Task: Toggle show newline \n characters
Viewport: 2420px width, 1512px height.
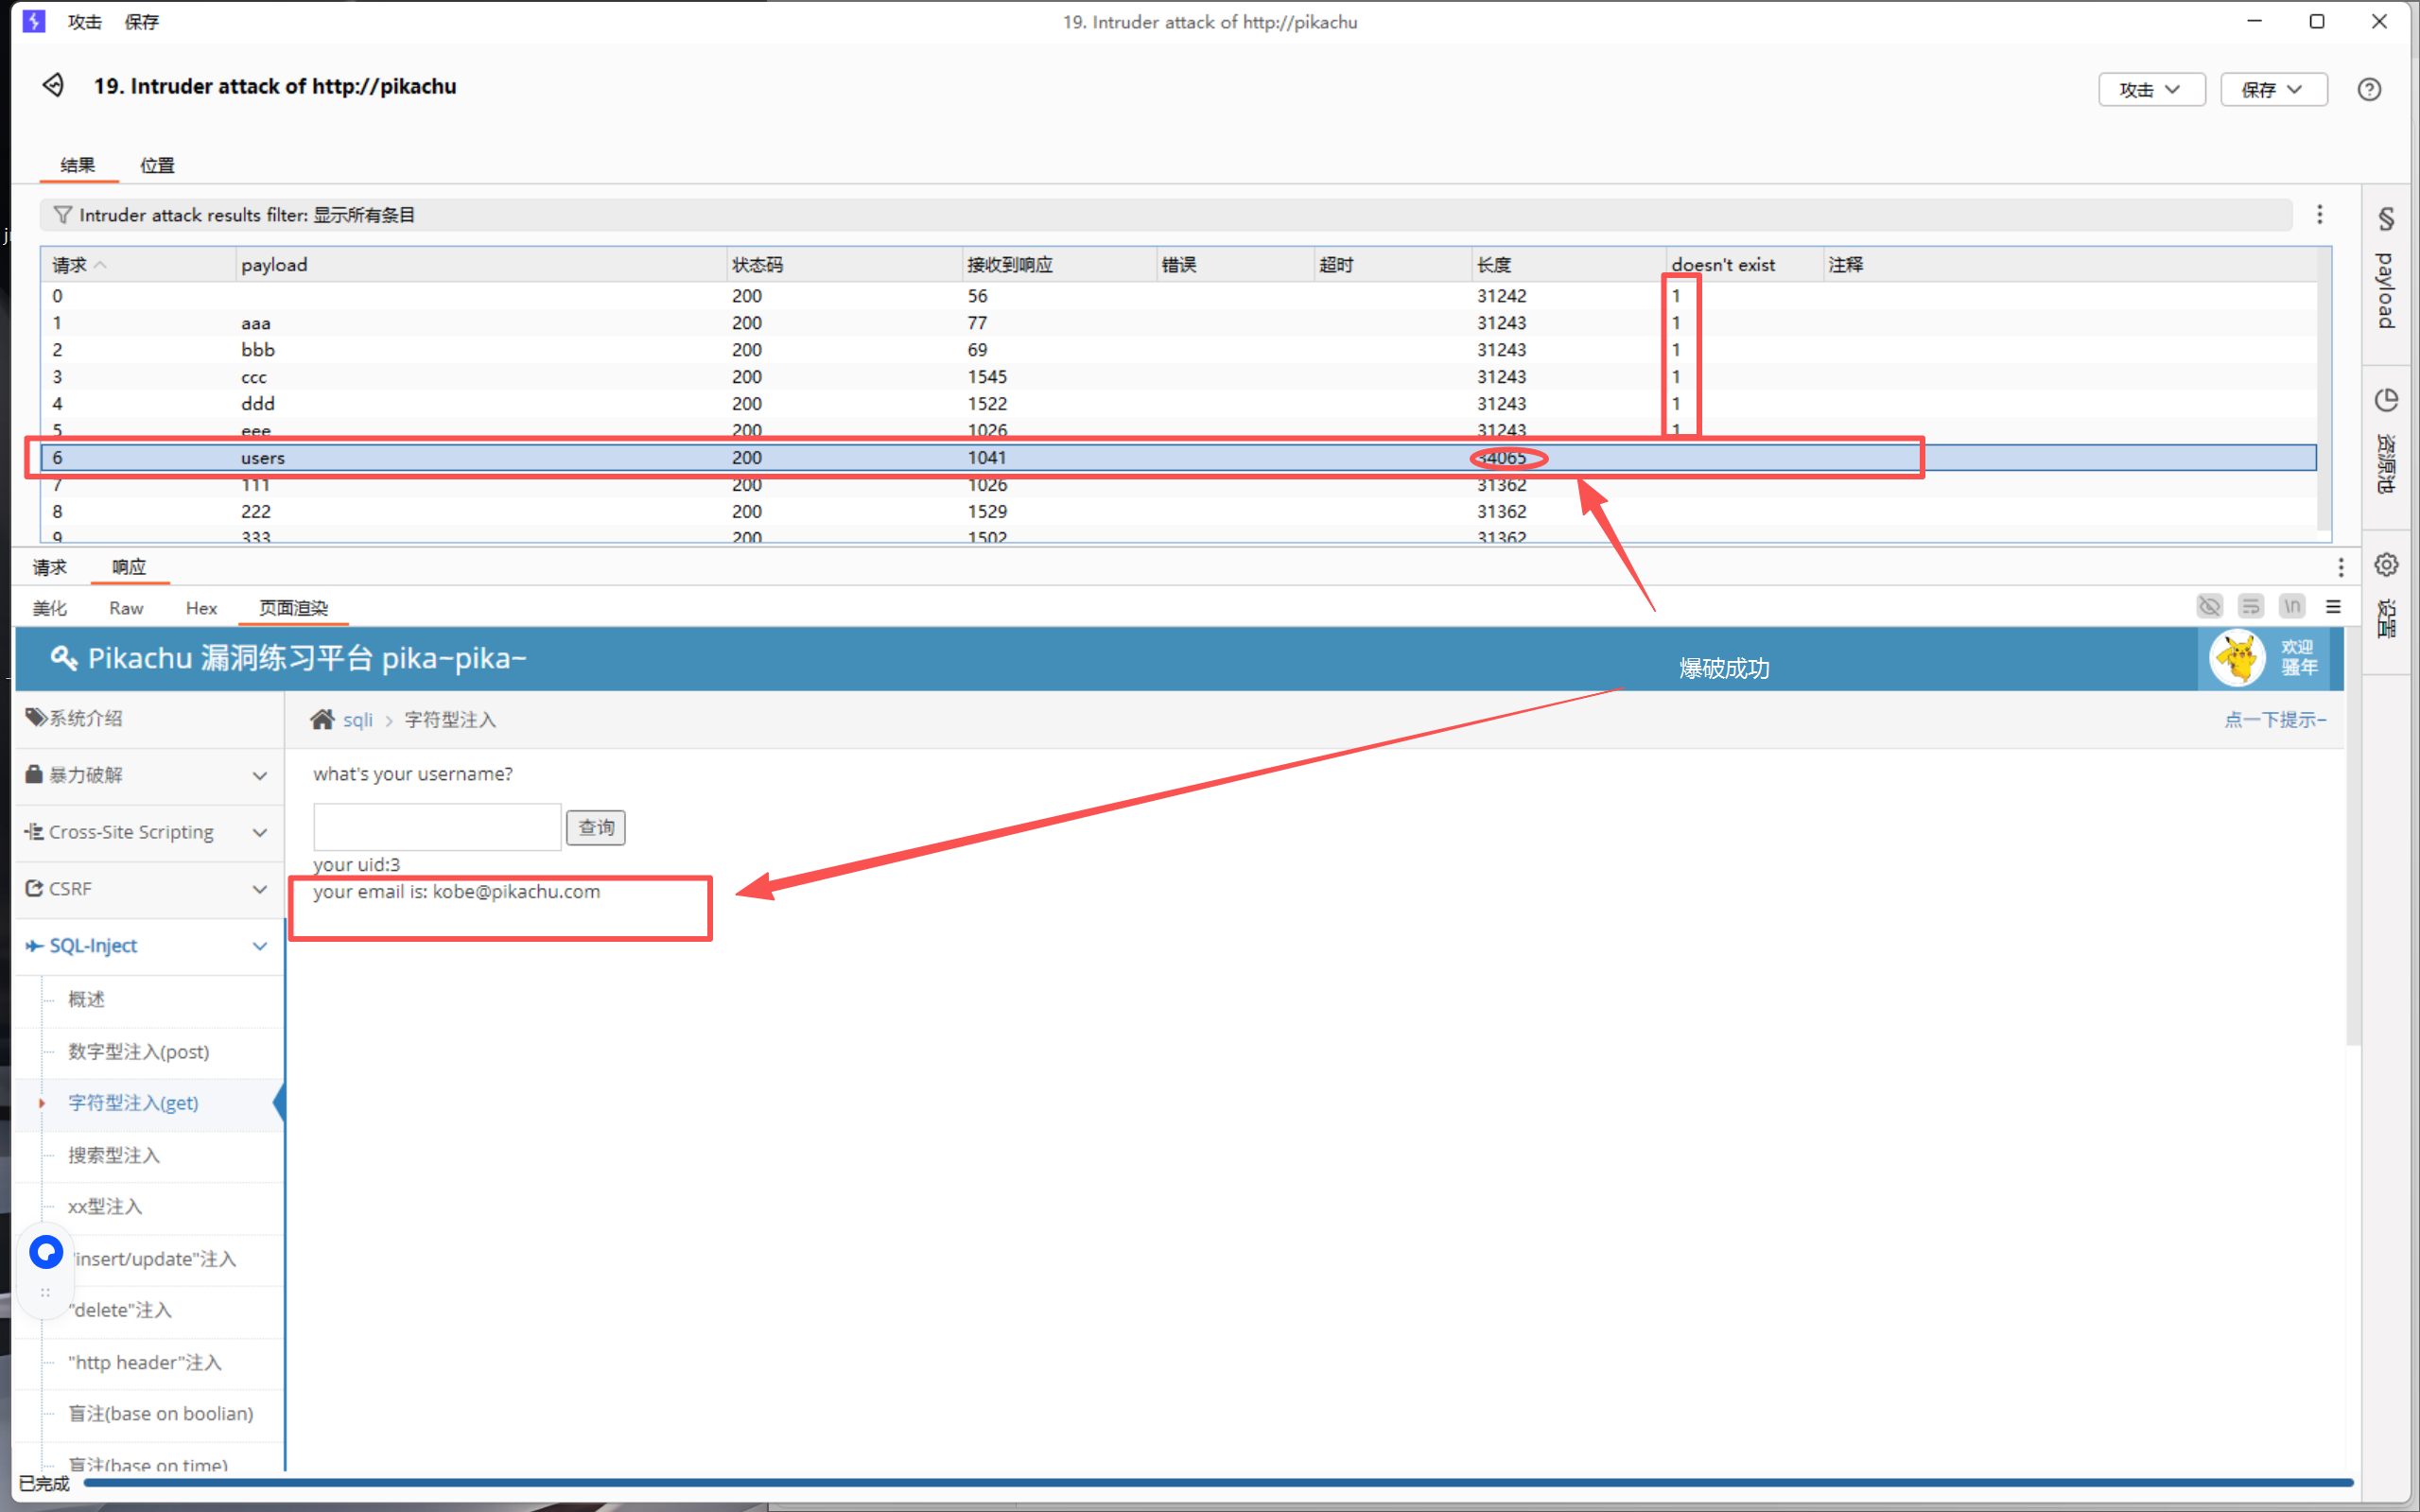Action: click(2292, 607)
